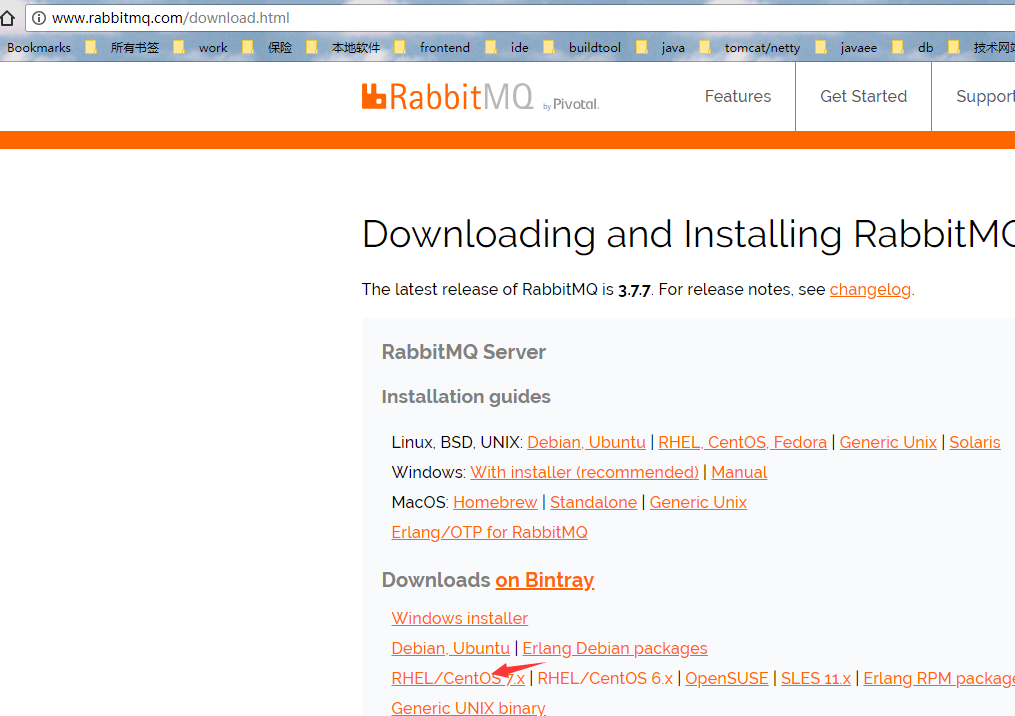Open the SLES 11.x download link

(x=816, y=678)
